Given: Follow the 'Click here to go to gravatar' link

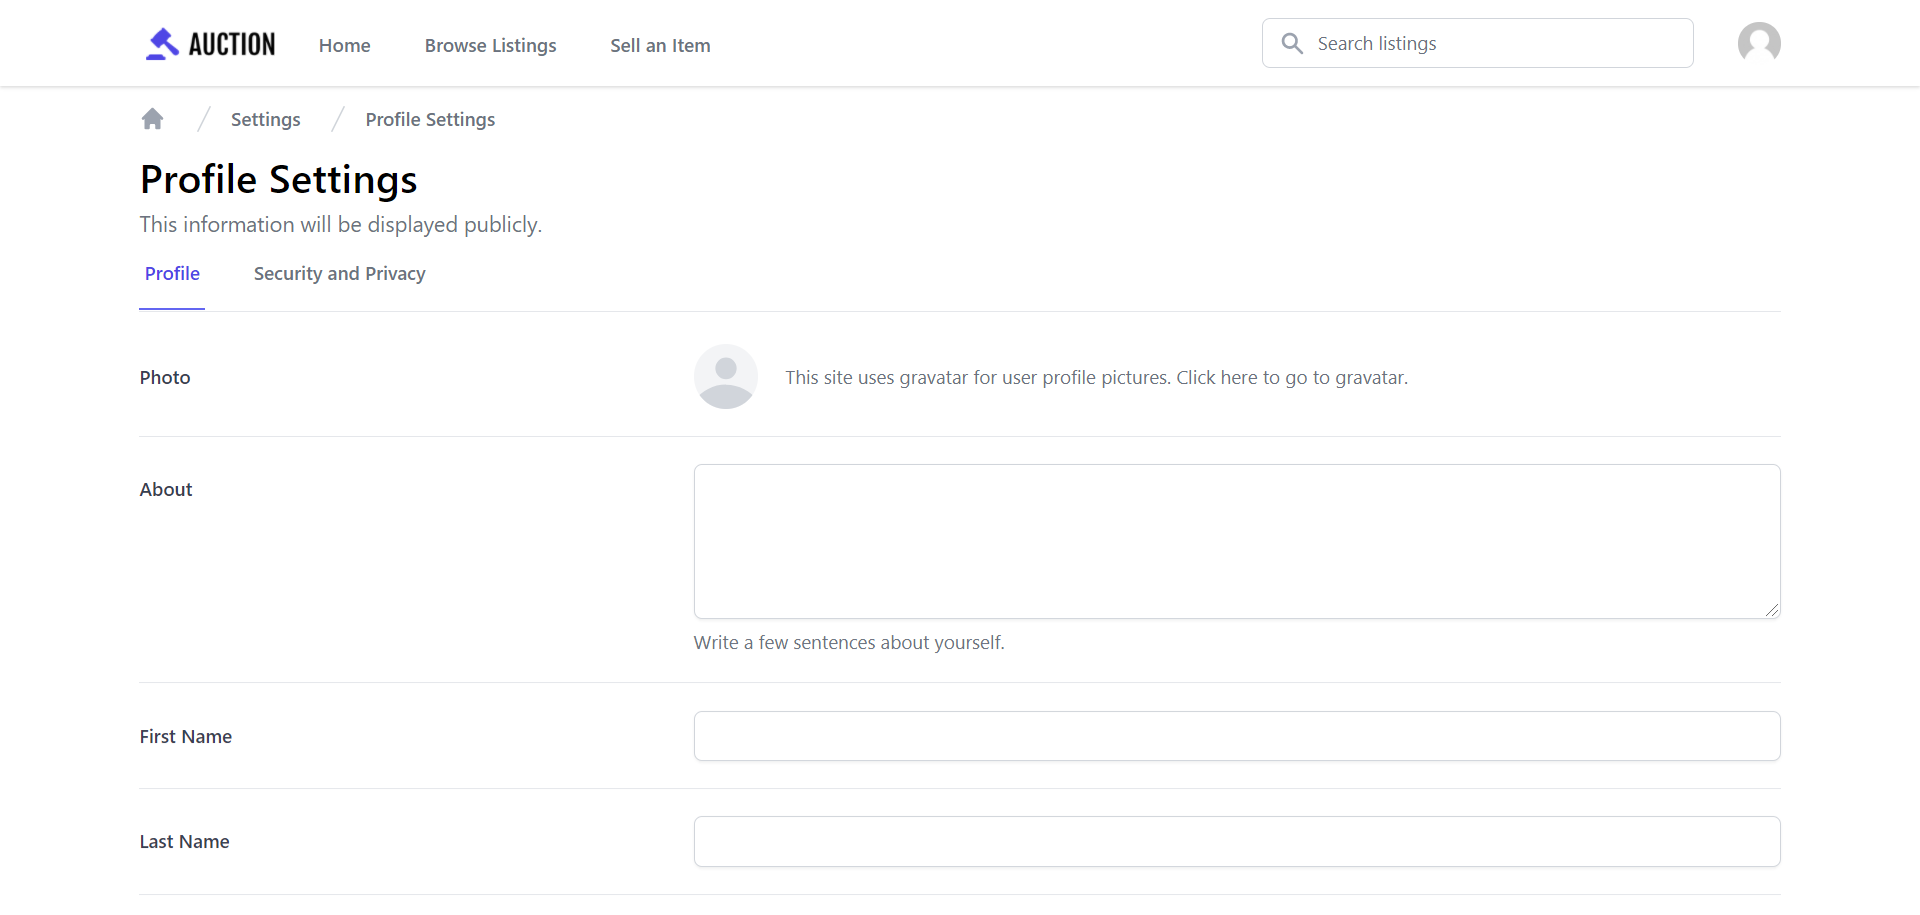Looking at the screenshot, I should pyautogui.click(x=1291, y=378).
